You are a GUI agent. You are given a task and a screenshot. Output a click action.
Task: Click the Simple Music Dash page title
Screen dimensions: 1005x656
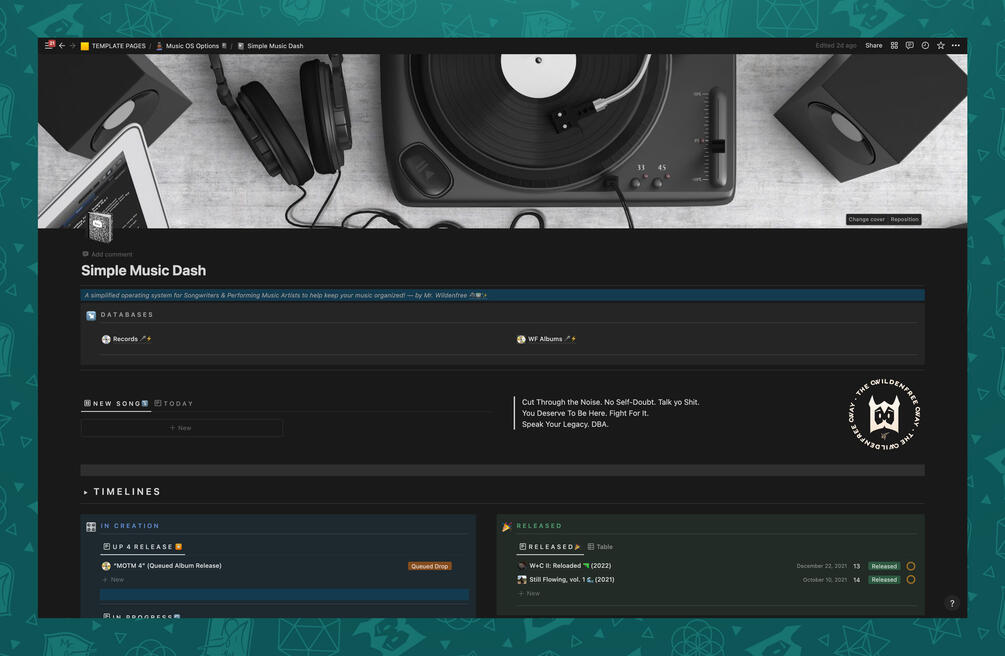tap(144, 271)
